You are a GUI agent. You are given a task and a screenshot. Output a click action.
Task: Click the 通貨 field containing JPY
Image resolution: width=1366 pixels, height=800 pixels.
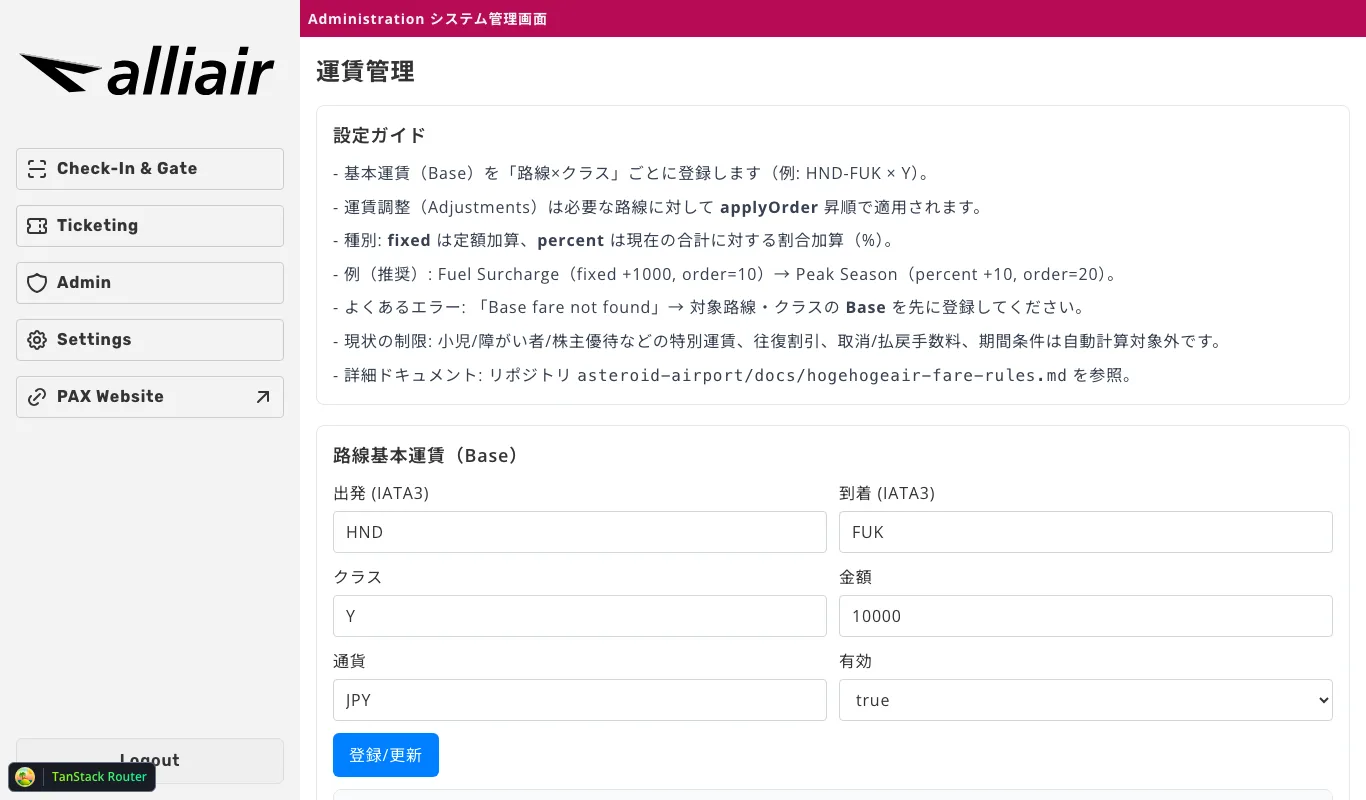tap(579, 700)
